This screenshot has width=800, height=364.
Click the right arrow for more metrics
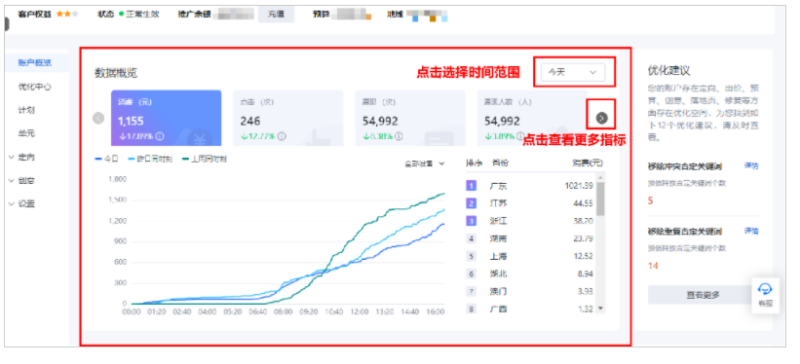coord(602,118)
